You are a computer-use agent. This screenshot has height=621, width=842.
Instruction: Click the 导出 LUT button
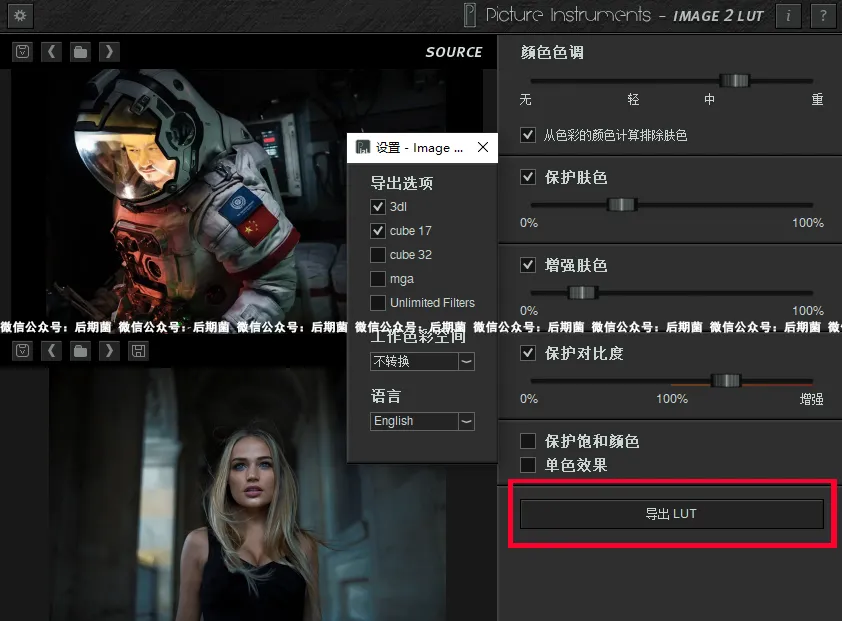click(x=671, y=514)
